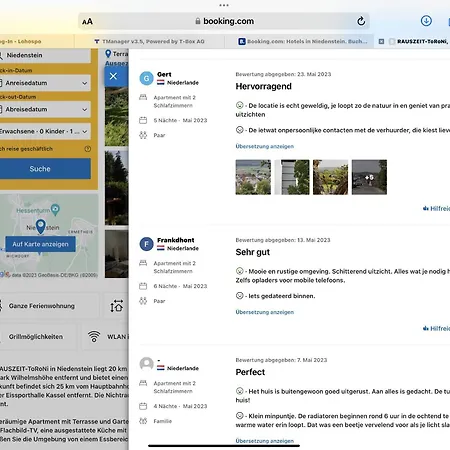This screenshot has height=450, width=450.
Task: Open the Safari downloads icon
Action: click(426, 21)
